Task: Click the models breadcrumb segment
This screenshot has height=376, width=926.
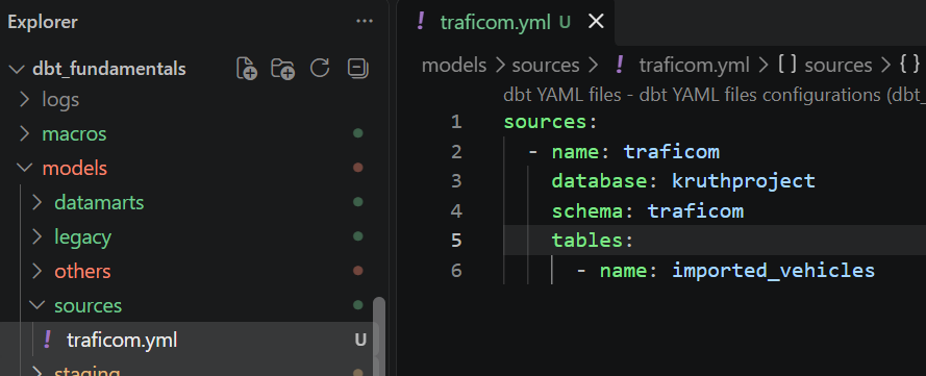Action: [454, 65]
